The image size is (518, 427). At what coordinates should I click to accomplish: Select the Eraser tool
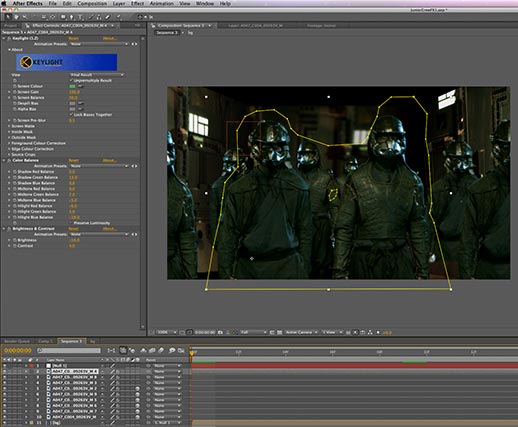pos(107,17)
